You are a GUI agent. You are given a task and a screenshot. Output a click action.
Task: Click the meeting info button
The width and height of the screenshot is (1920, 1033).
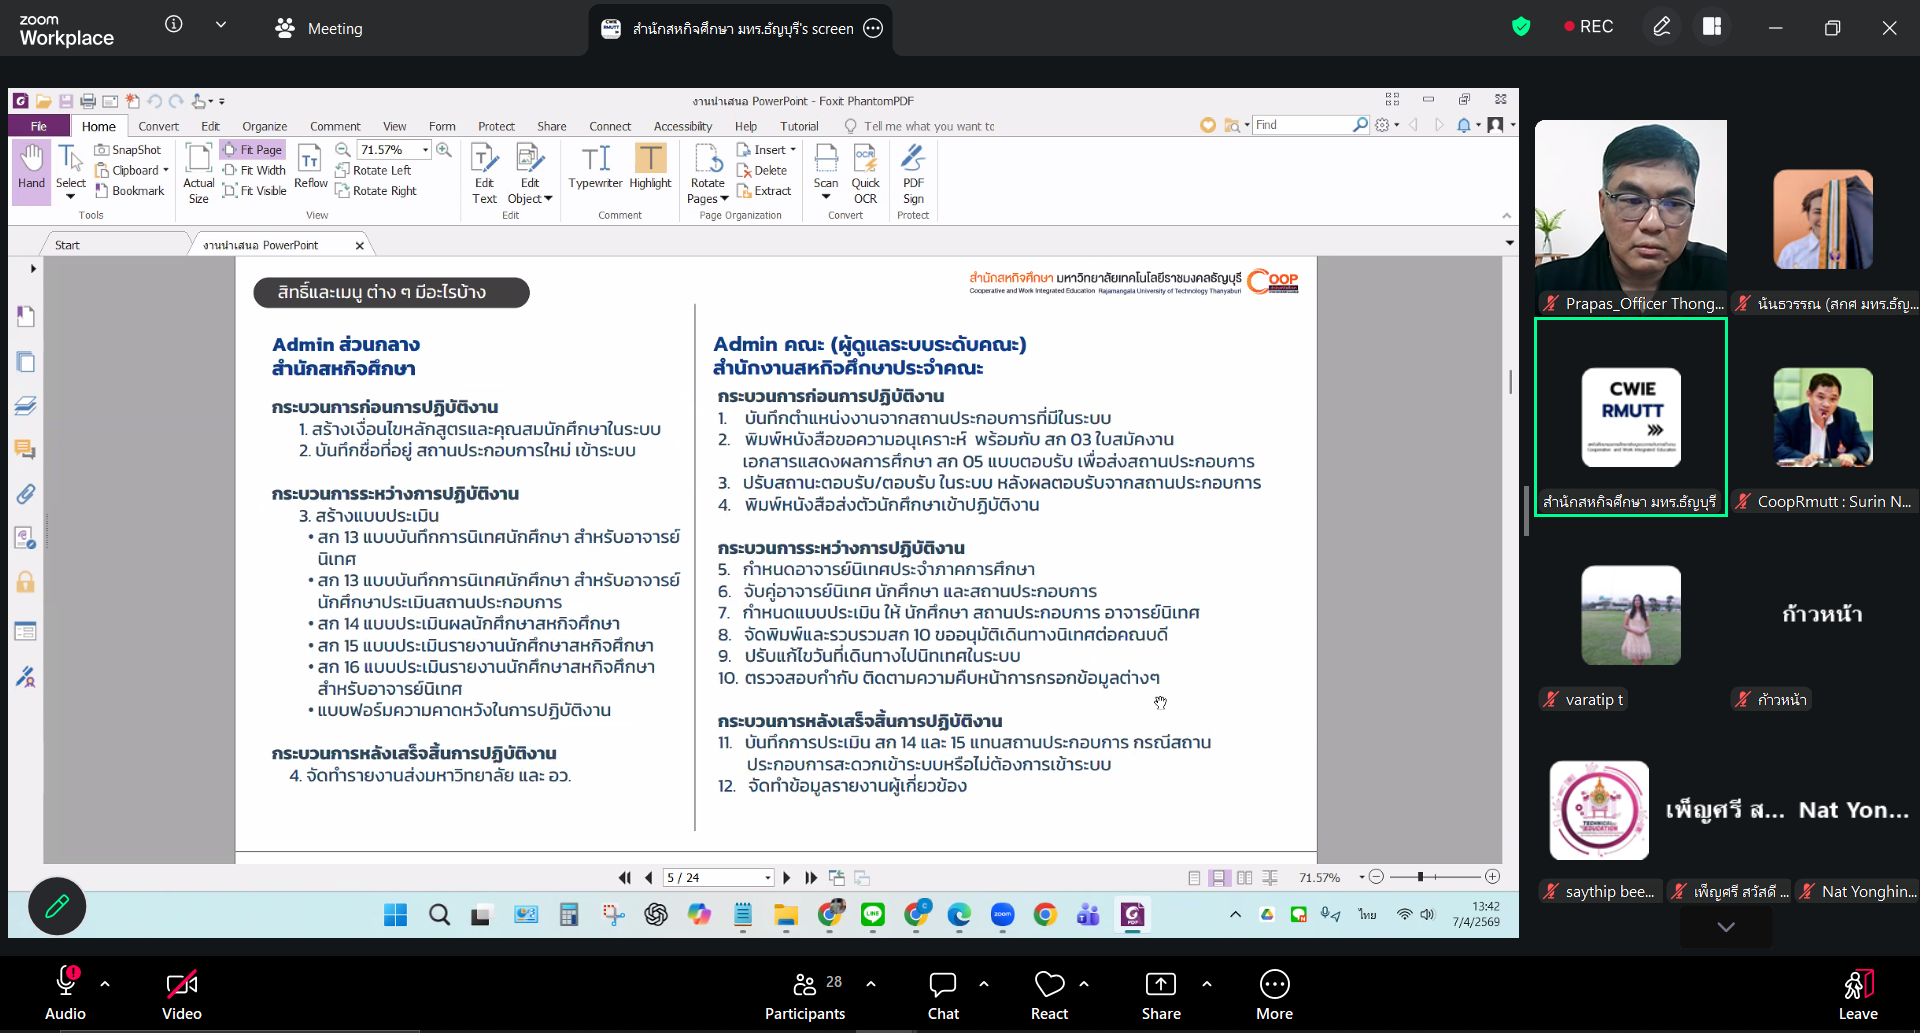[x=174, y=24]
